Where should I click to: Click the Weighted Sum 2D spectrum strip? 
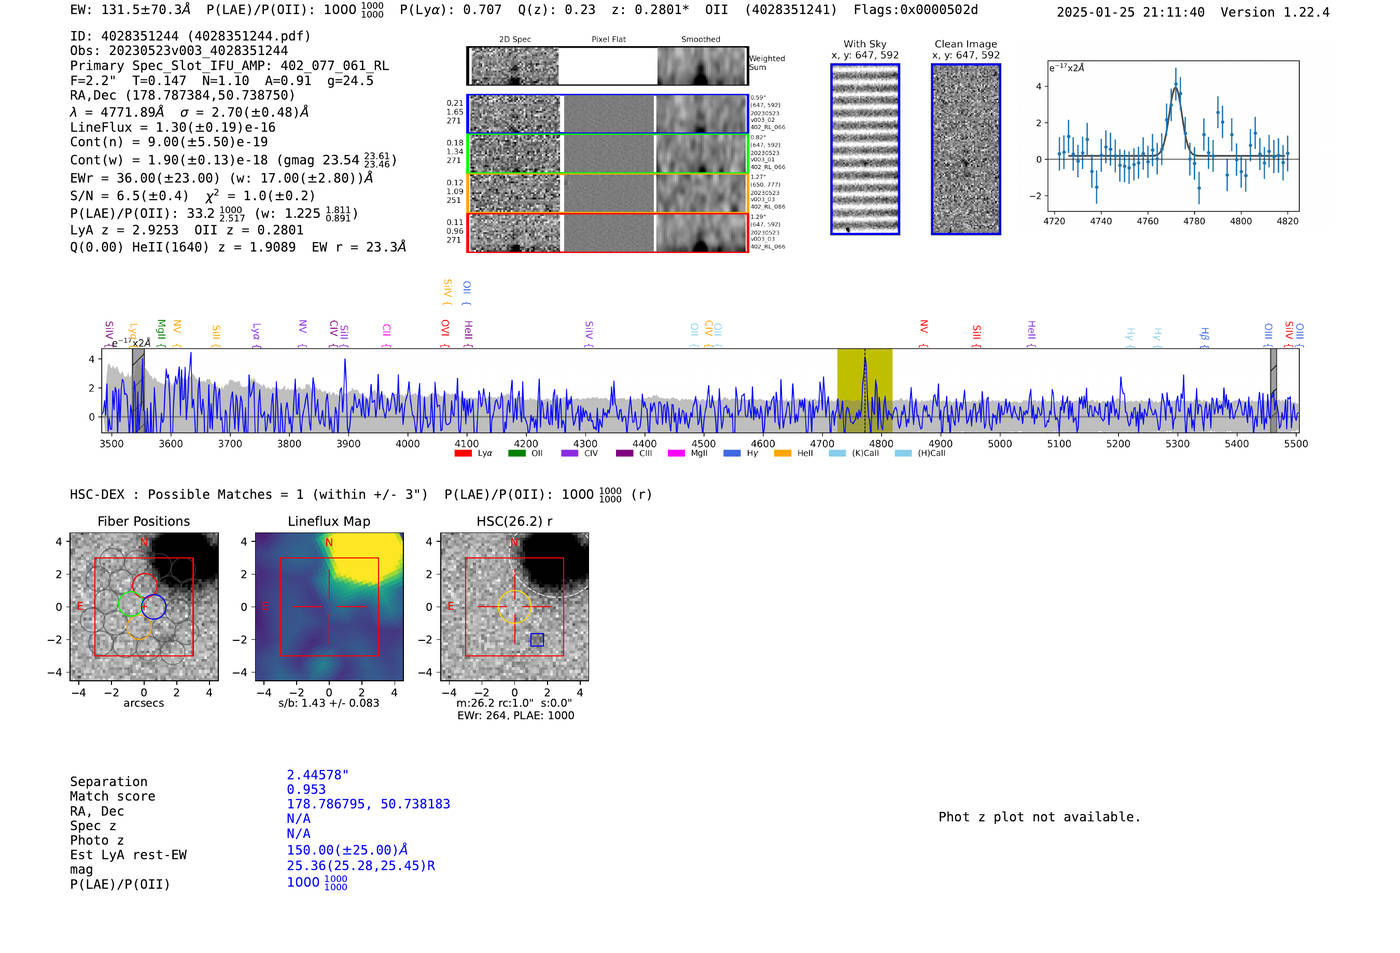607,66
